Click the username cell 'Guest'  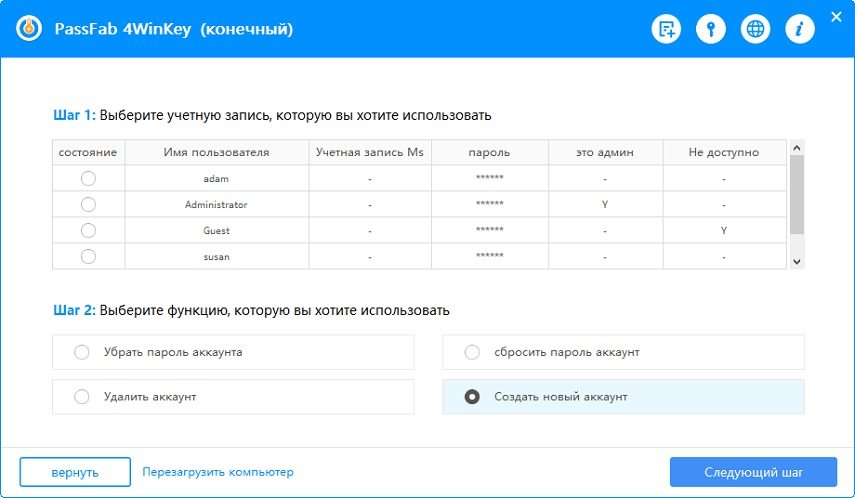[x=216, y=231]
